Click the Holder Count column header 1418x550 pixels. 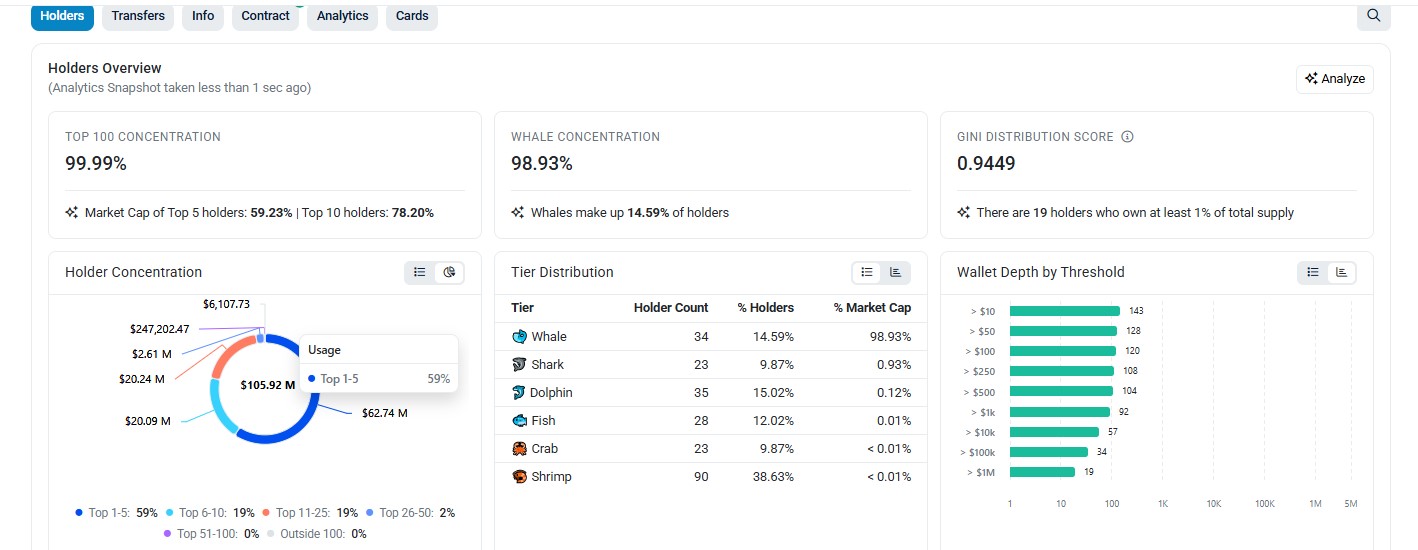[x=671, y=308]
